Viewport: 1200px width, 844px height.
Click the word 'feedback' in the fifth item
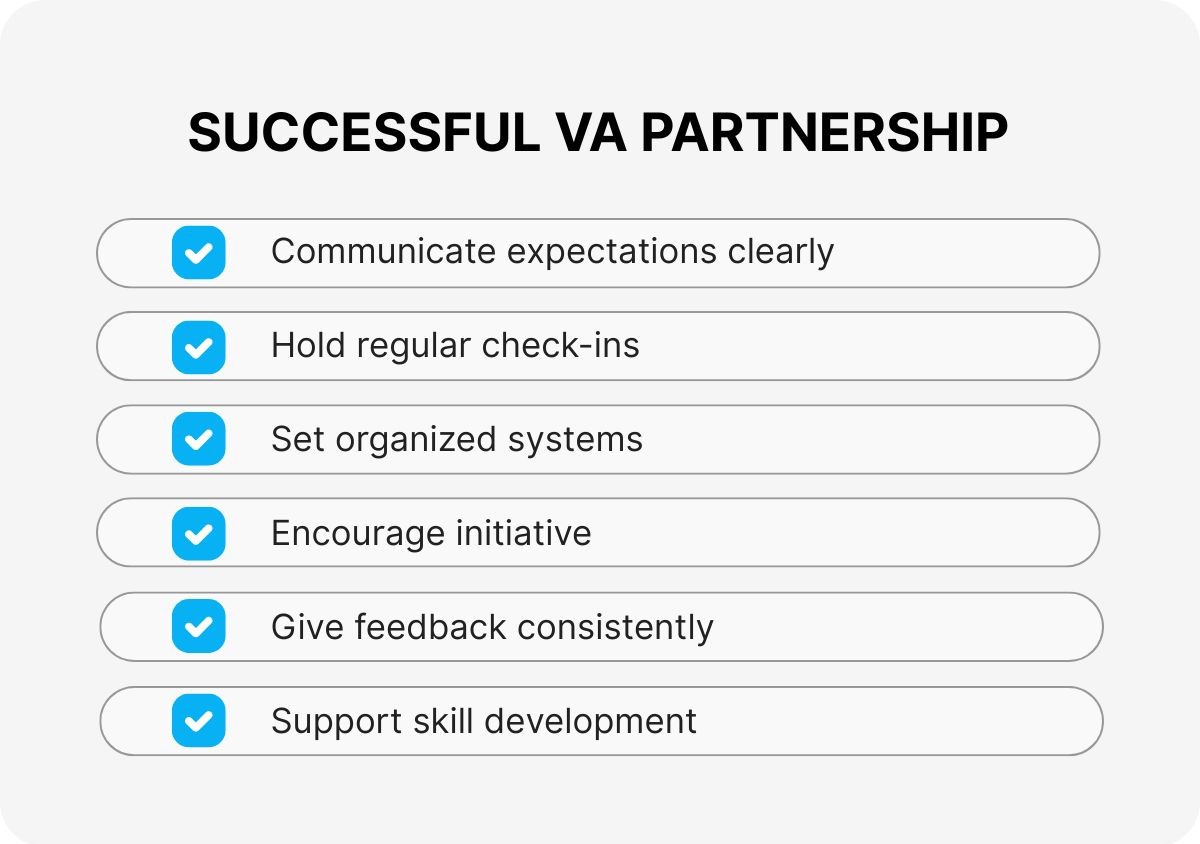tap(431, 627)
